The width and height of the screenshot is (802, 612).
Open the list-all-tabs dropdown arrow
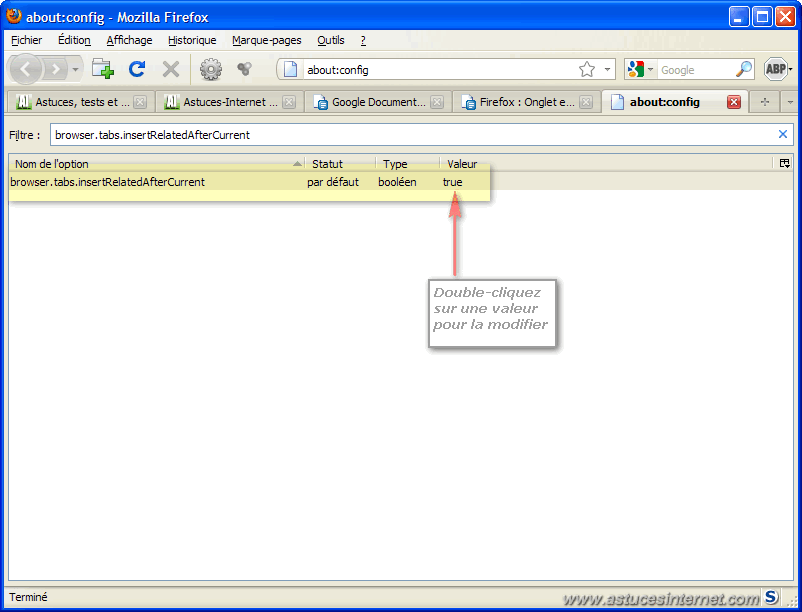coord(790,102)
